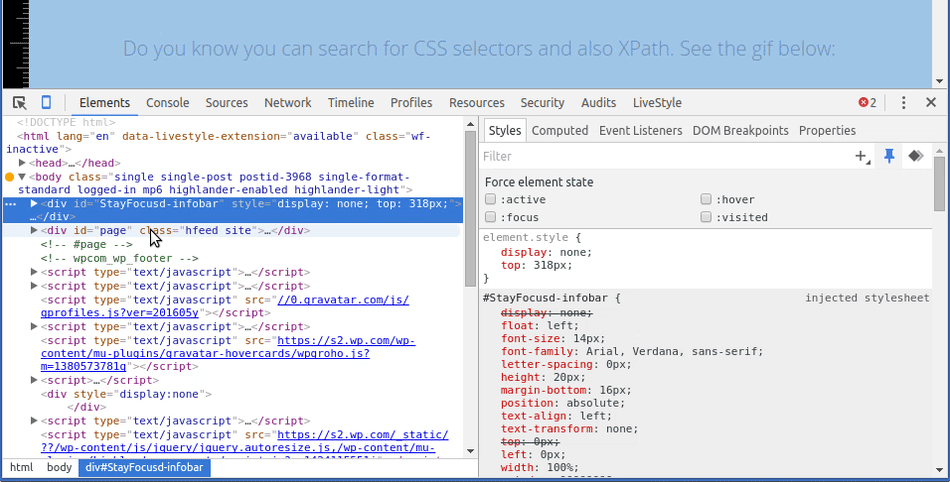Screen dimensions: 950x482
Task: Switch to the Console tab
Action: click(x=167, y=103)
